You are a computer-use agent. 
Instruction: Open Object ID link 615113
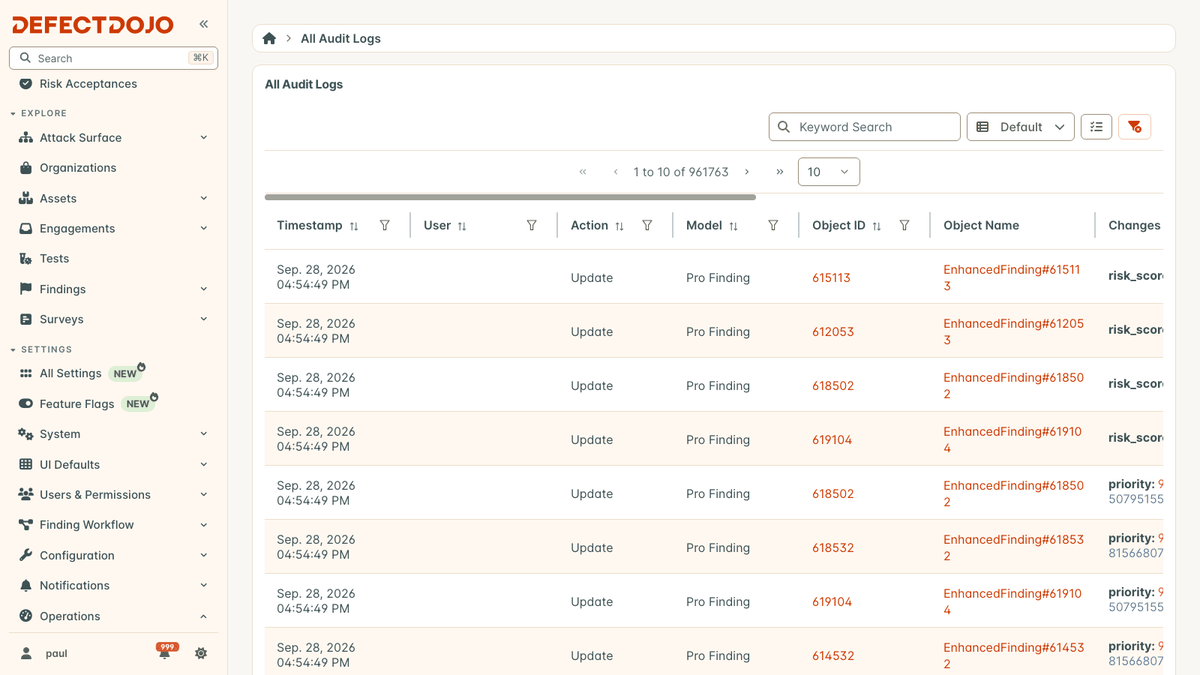click(831, 278)
